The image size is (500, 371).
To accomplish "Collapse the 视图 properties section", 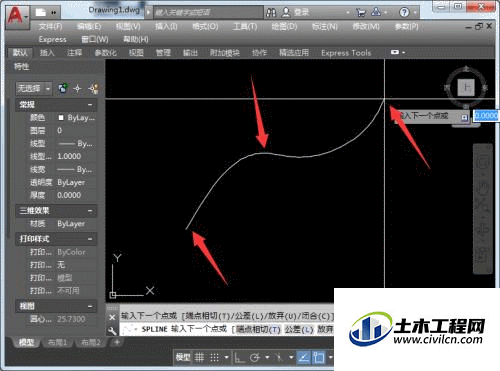I will tap(90, 306).
